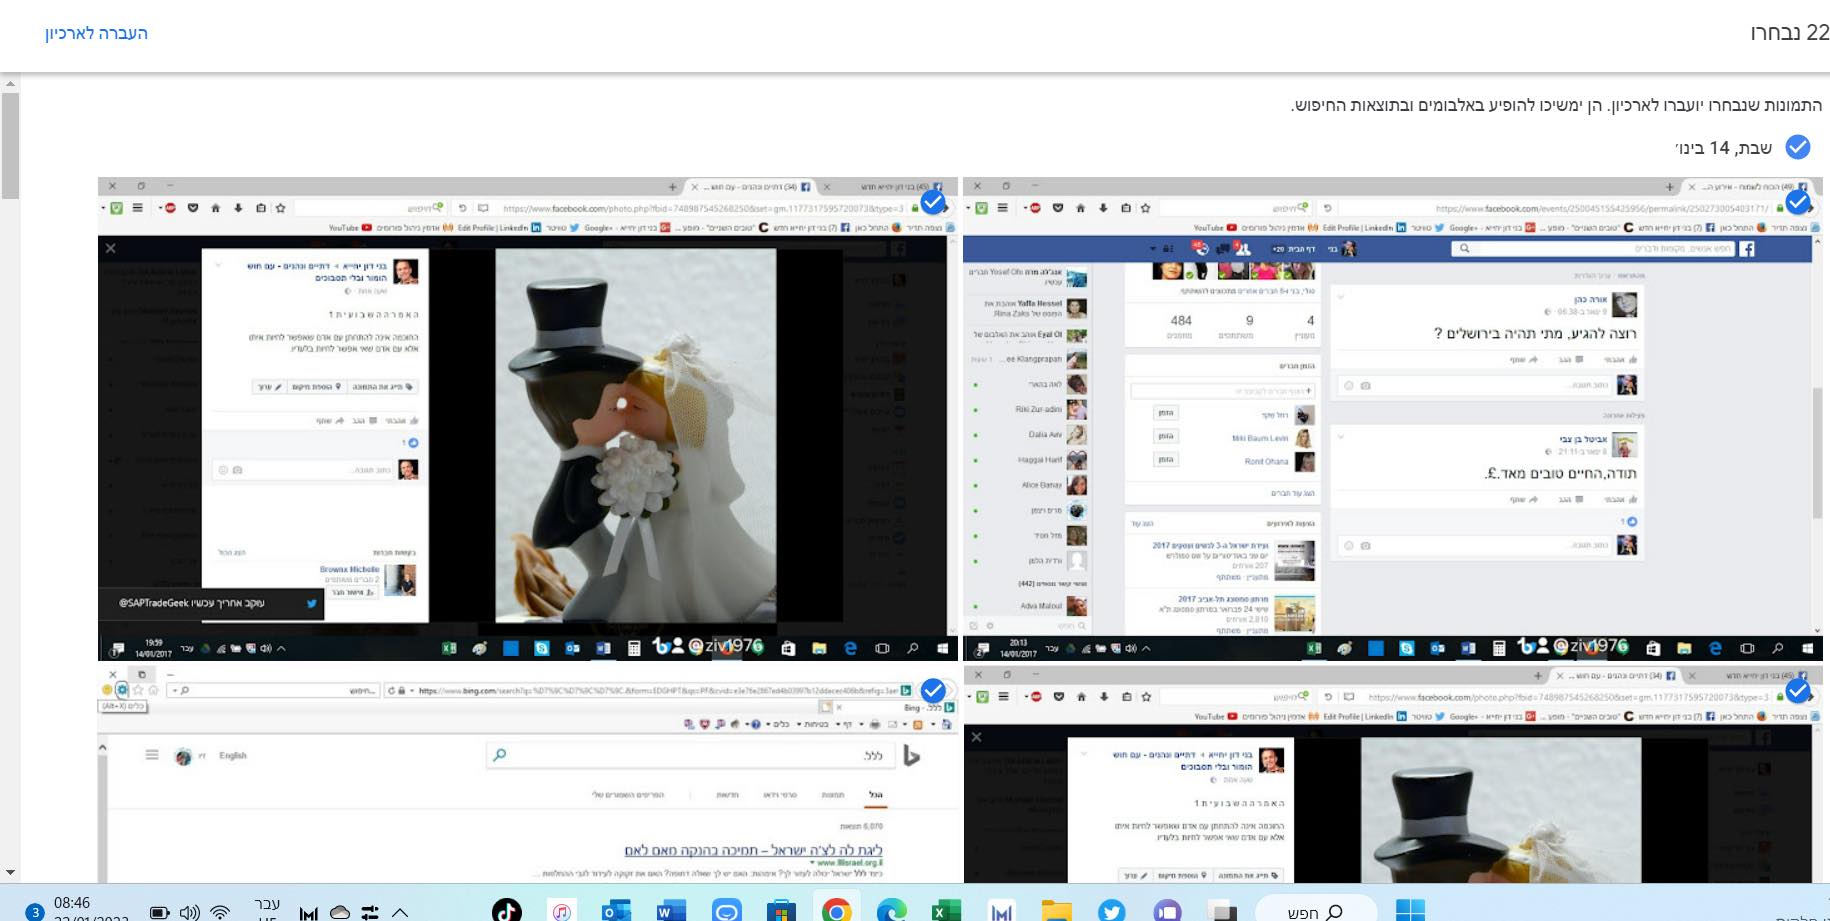
Task: Open the Twitter app in the taskbar
Action: point(1111,910)
